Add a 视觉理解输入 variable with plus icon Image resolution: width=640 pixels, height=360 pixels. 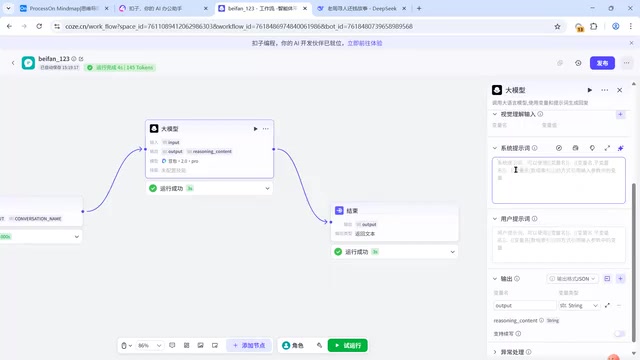pos(620,114)
